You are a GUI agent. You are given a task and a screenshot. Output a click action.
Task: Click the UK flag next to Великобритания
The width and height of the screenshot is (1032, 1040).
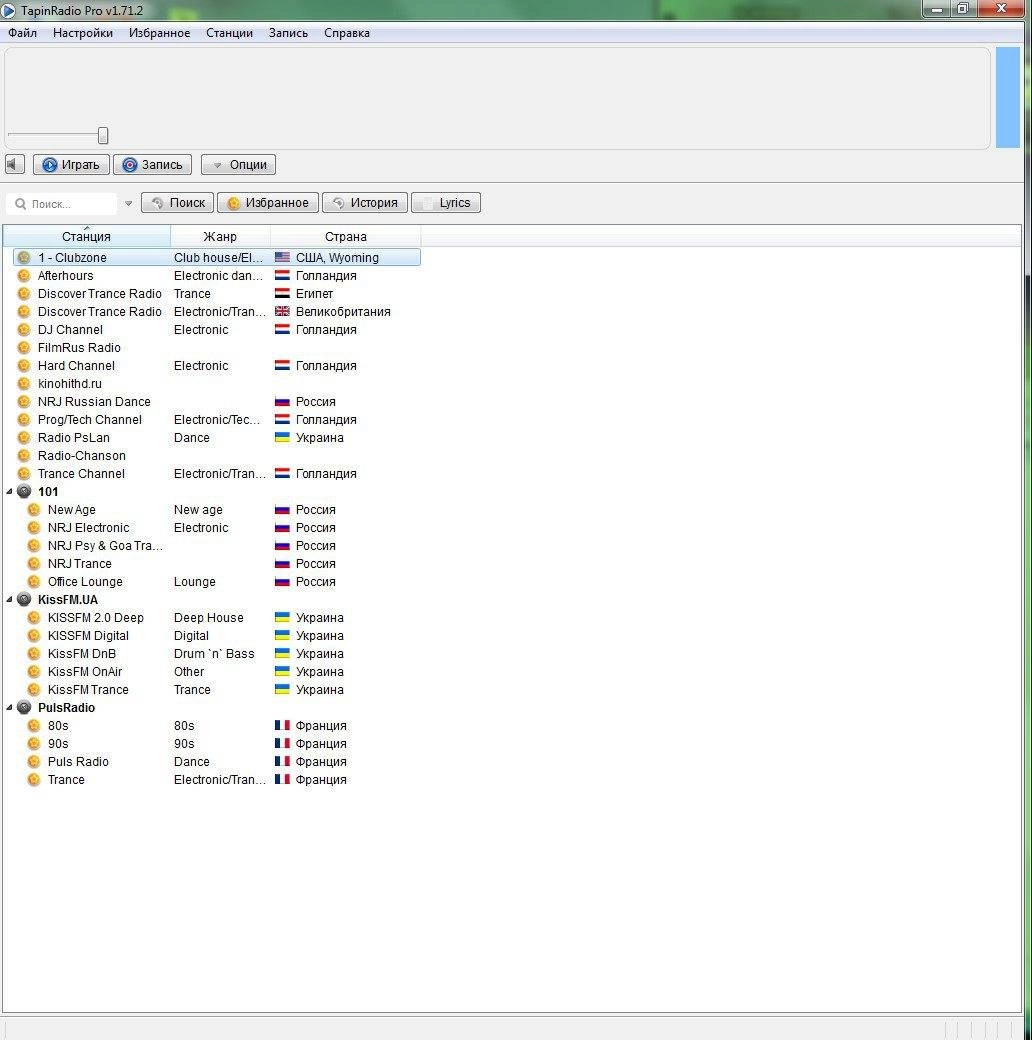[x=283, y=310]
